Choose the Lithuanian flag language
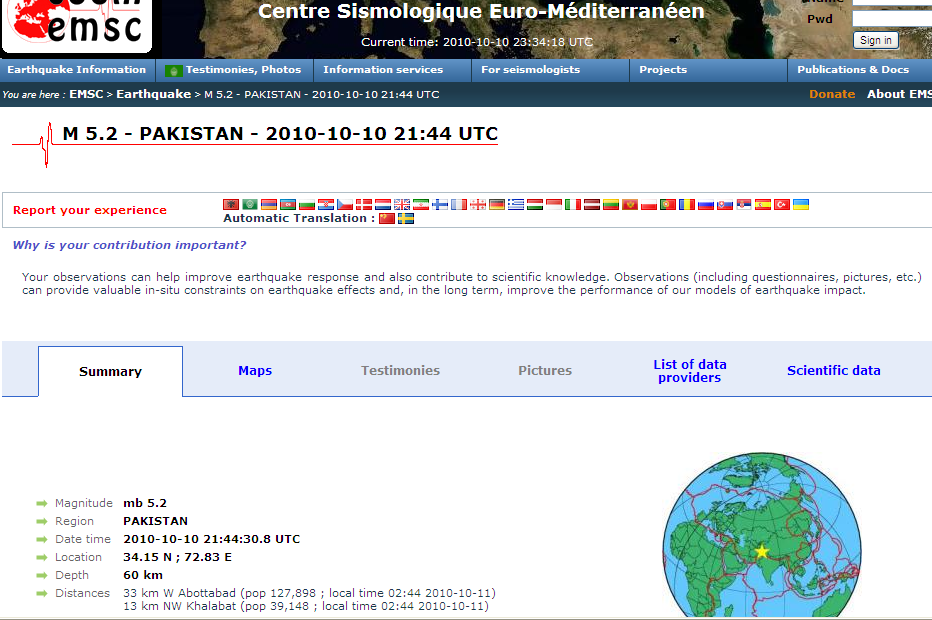 click(612, 204)
